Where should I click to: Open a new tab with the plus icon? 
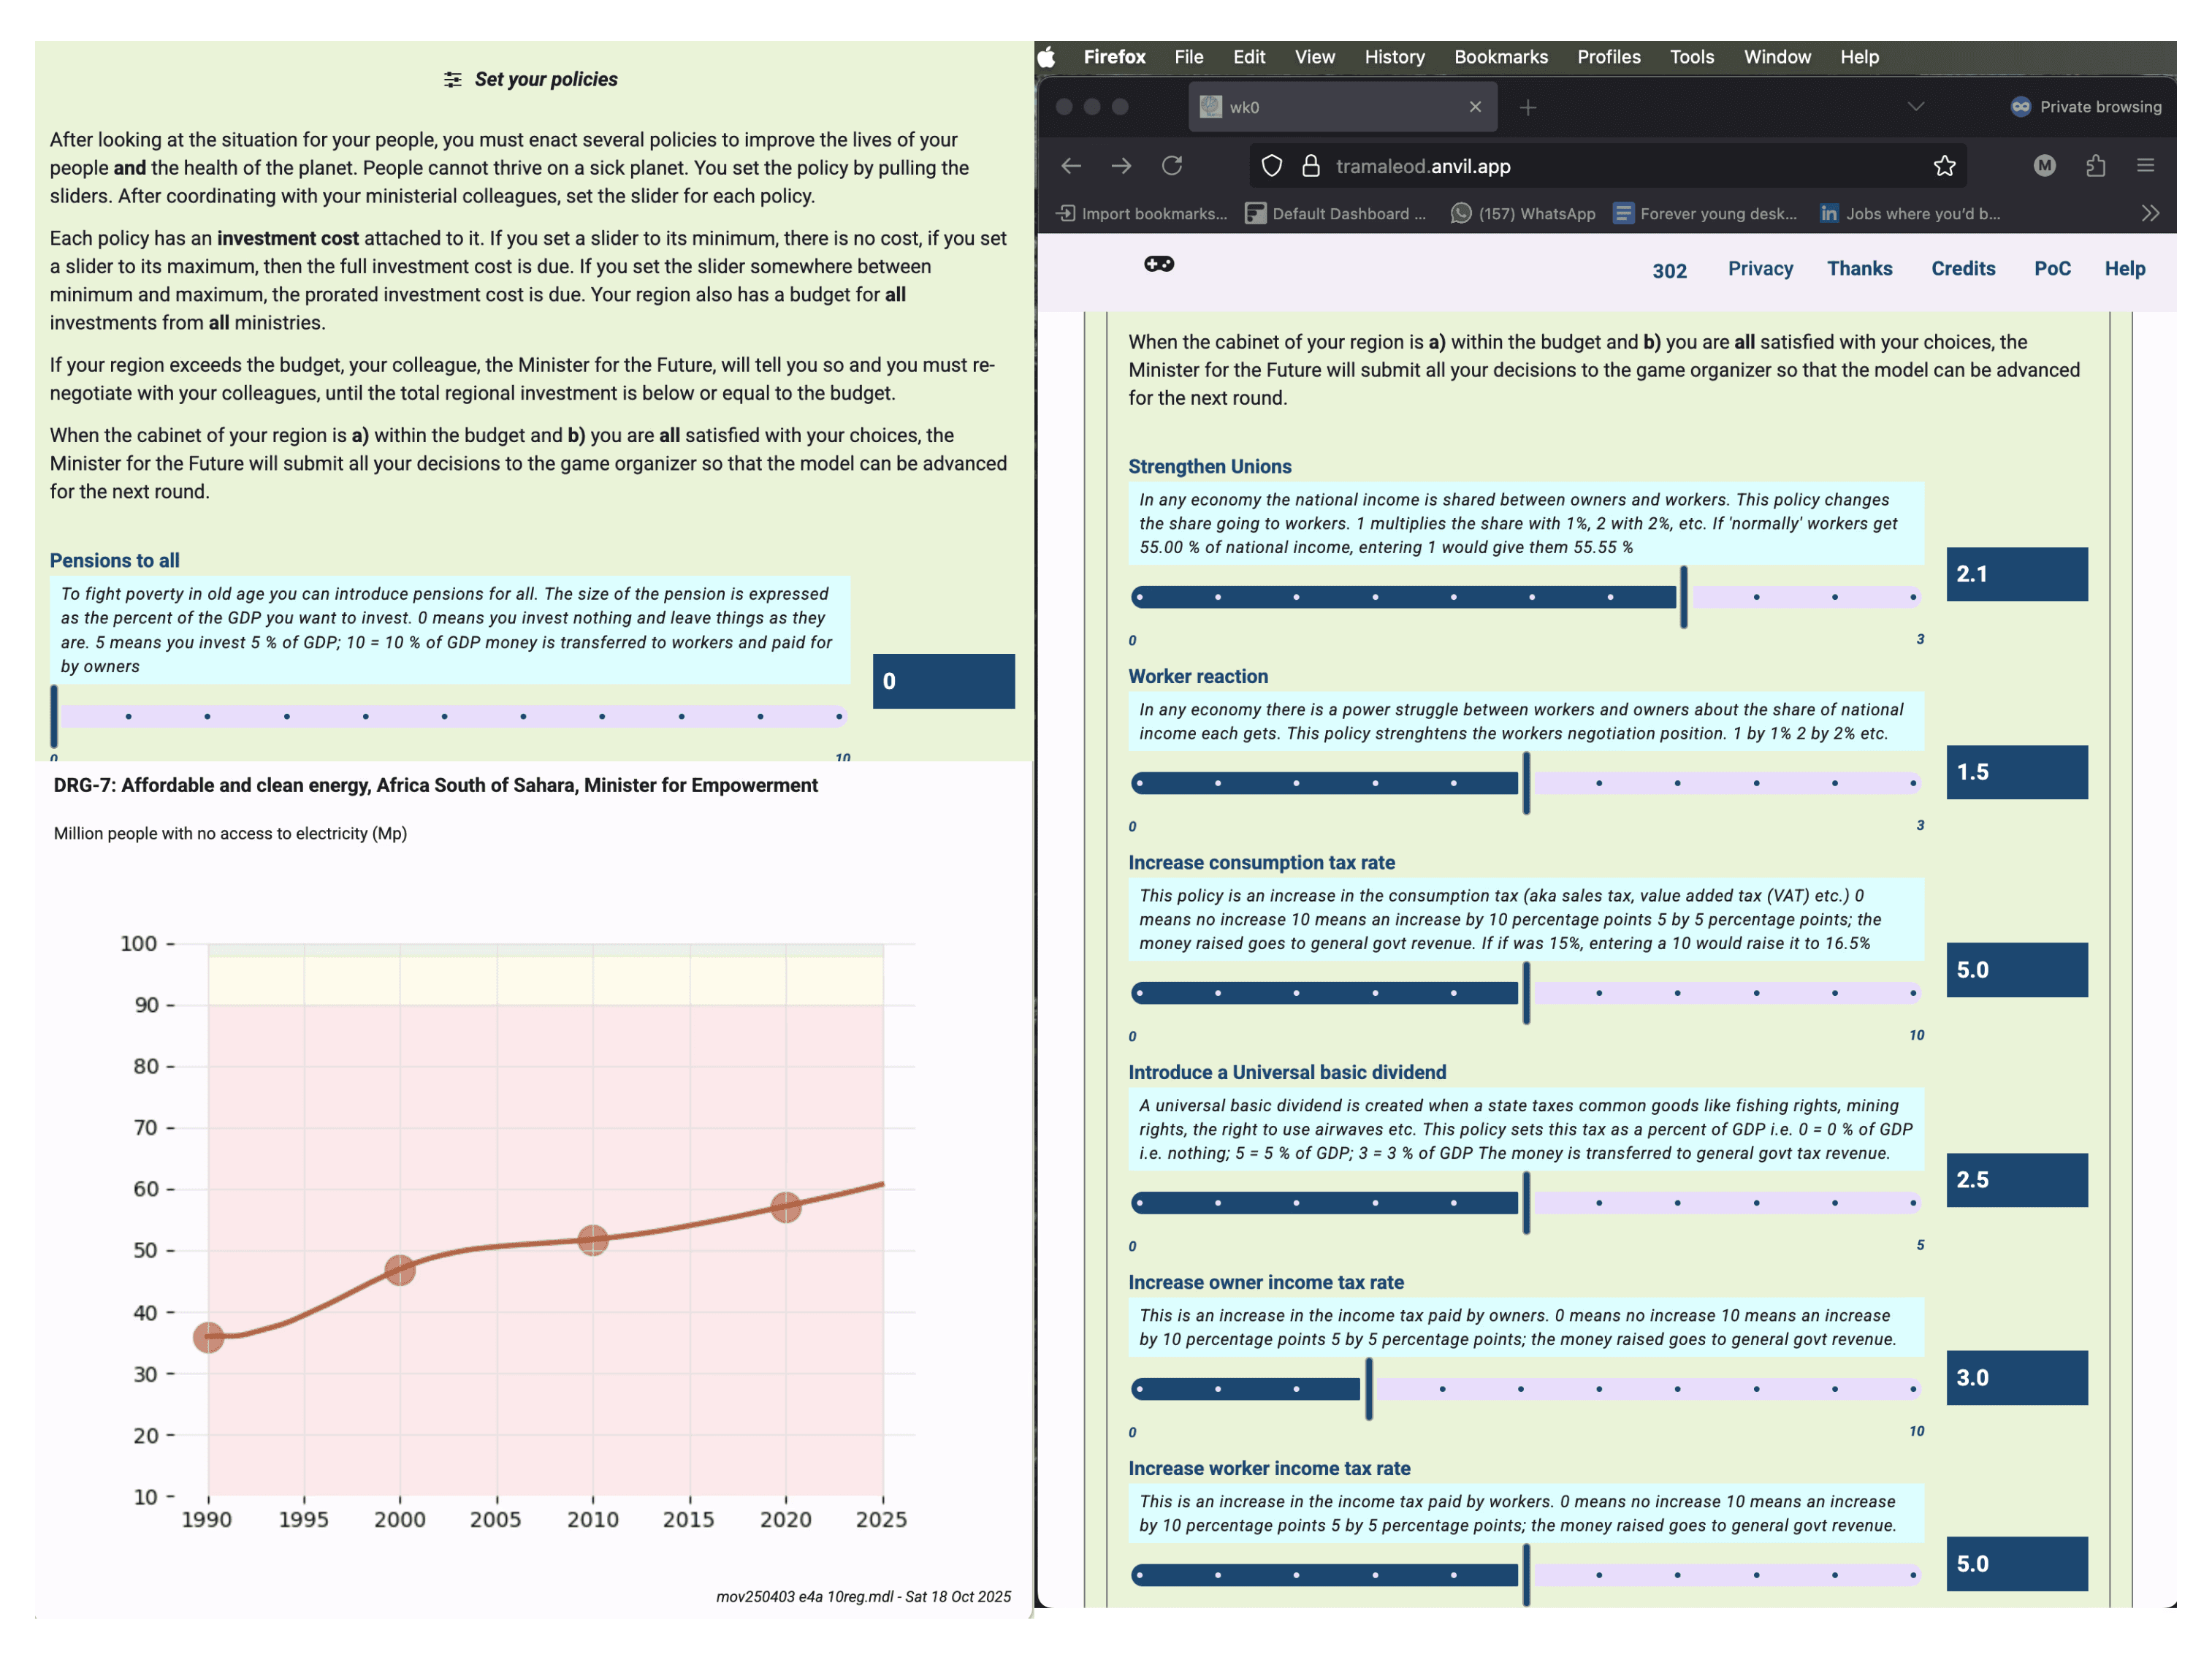tap(1528, 107)
